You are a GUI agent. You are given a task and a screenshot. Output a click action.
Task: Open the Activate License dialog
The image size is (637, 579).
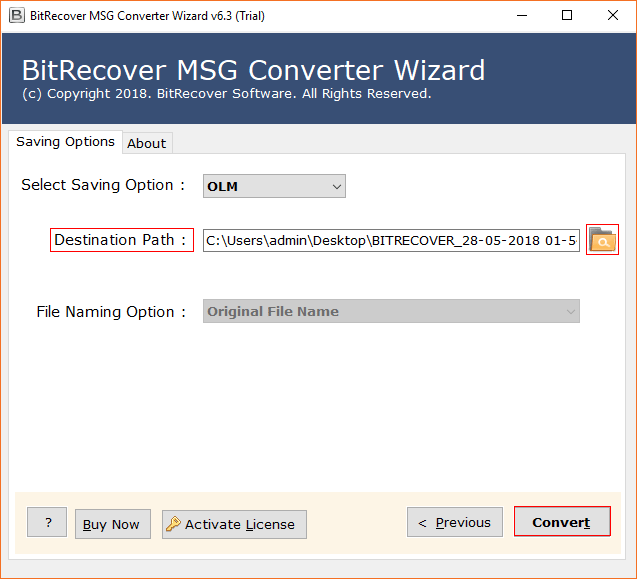point(234,525)
